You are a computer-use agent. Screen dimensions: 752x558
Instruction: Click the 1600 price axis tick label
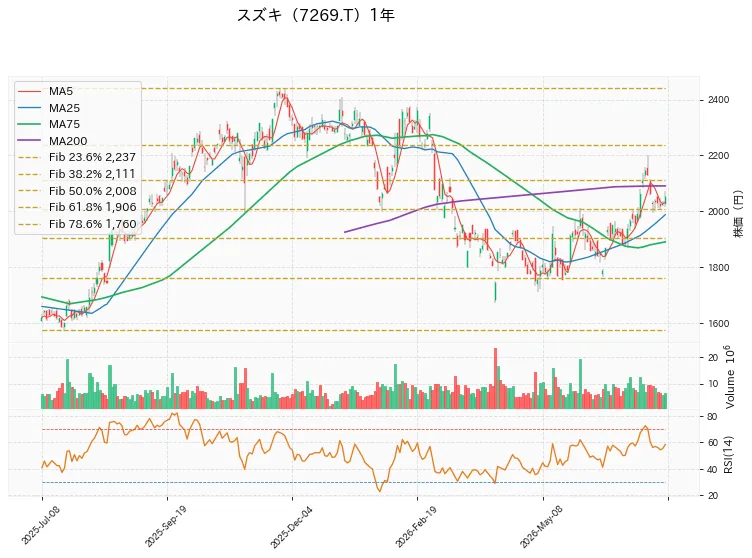click(x=718, y=323)
